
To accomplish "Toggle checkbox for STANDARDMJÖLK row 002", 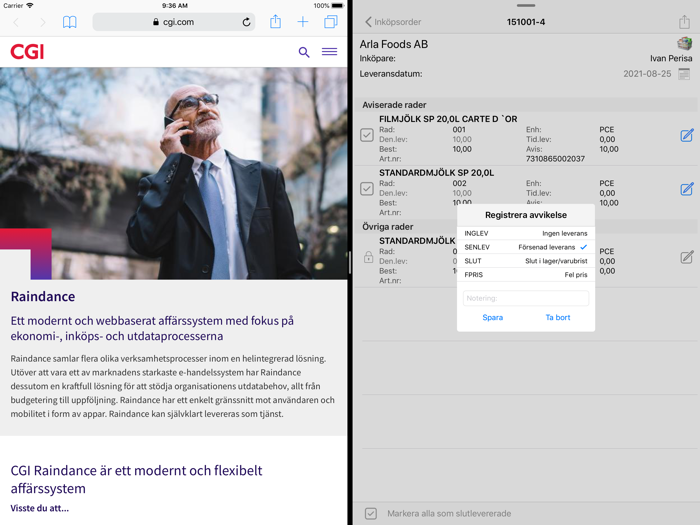I will pos(367,189).
